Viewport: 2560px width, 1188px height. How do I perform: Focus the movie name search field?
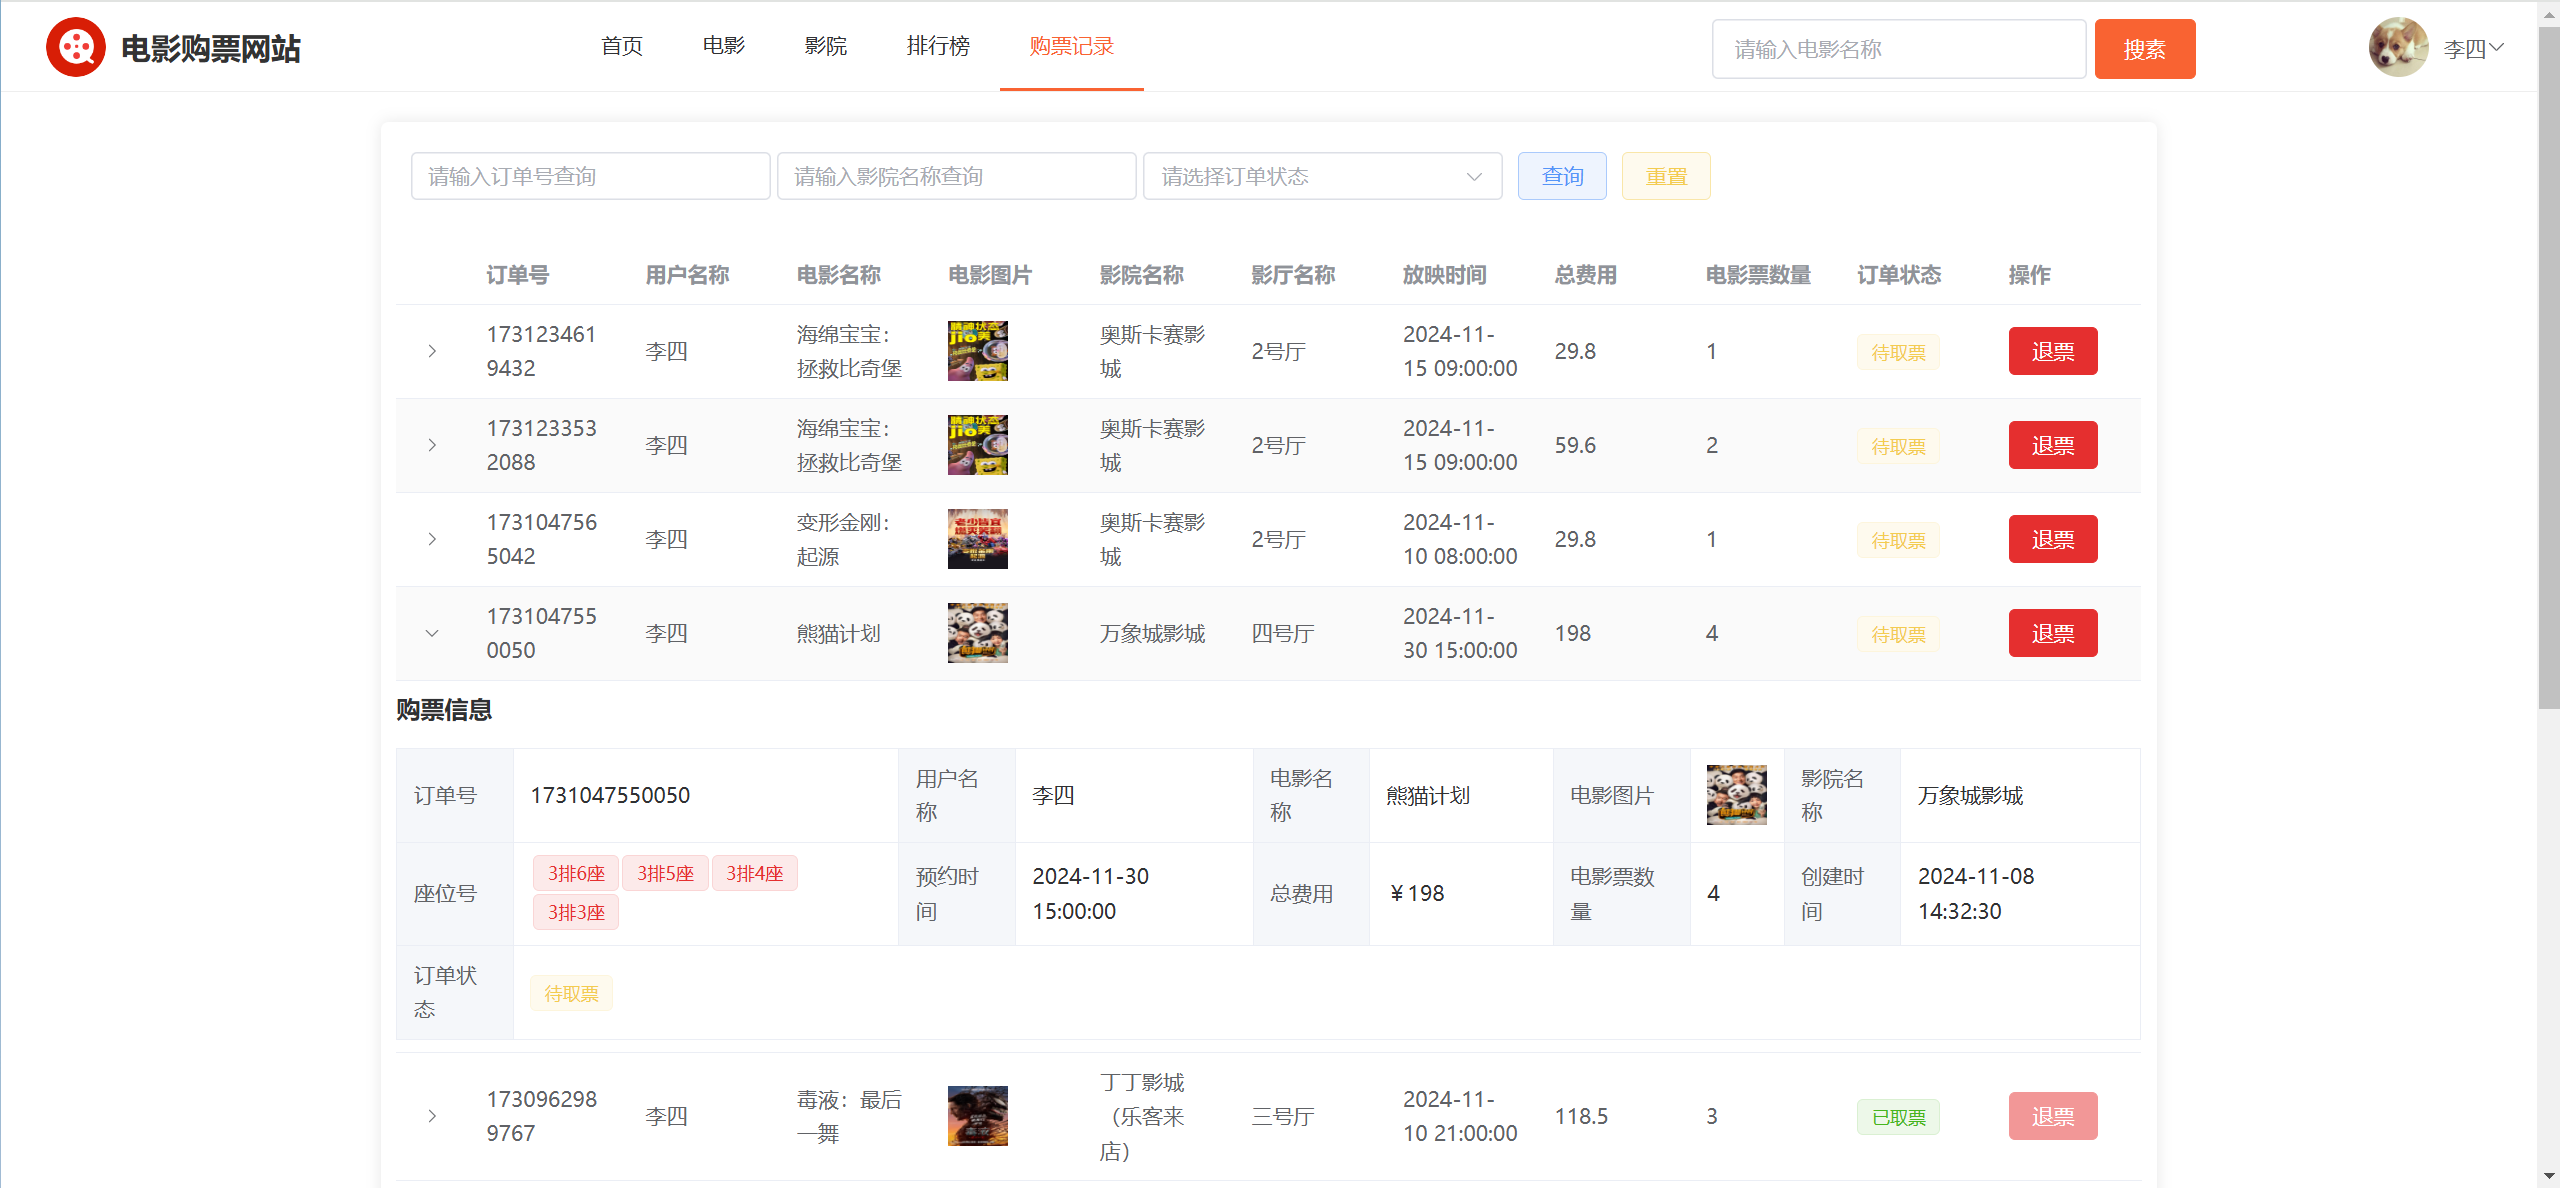click(1898, 49)
